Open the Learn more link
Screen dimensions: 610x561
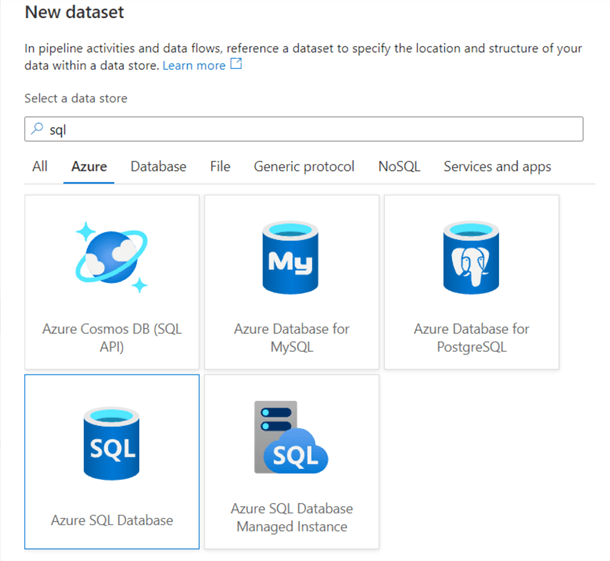(194, 65)
